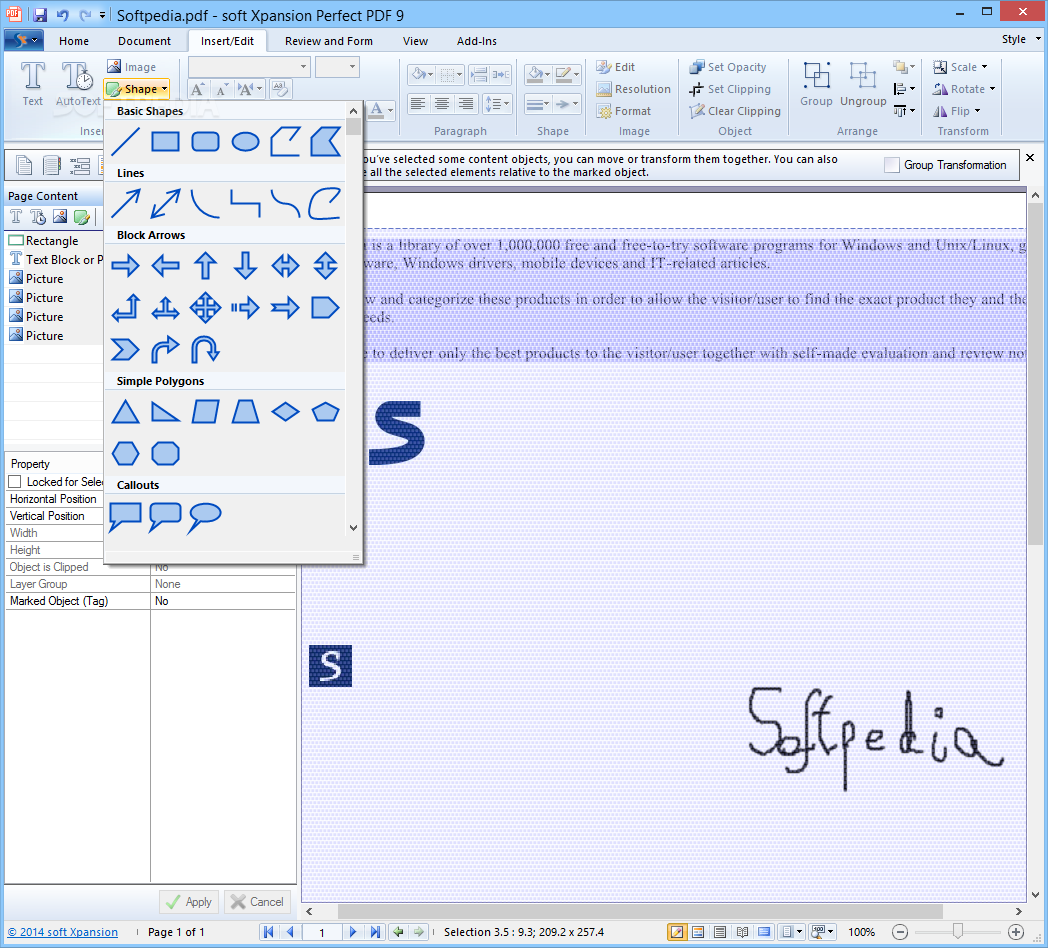The width and height of the screenshot is (1048, 948).
Task: Insert the octagon polygon
Action: point(165,453)
